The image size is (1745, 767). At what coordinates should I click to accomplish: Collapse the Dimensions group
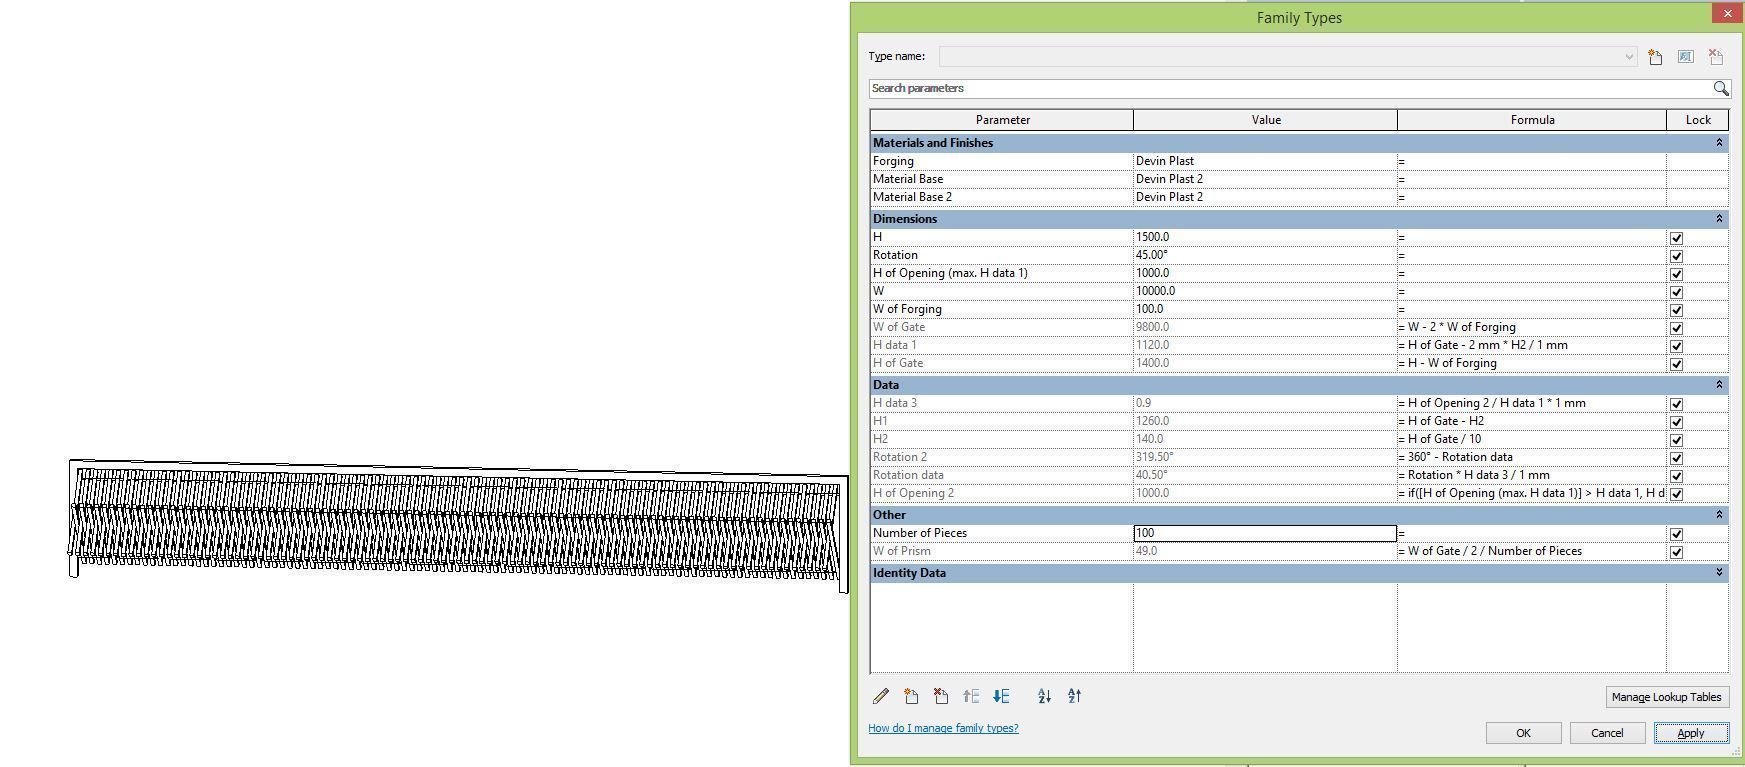(1719, 219)
